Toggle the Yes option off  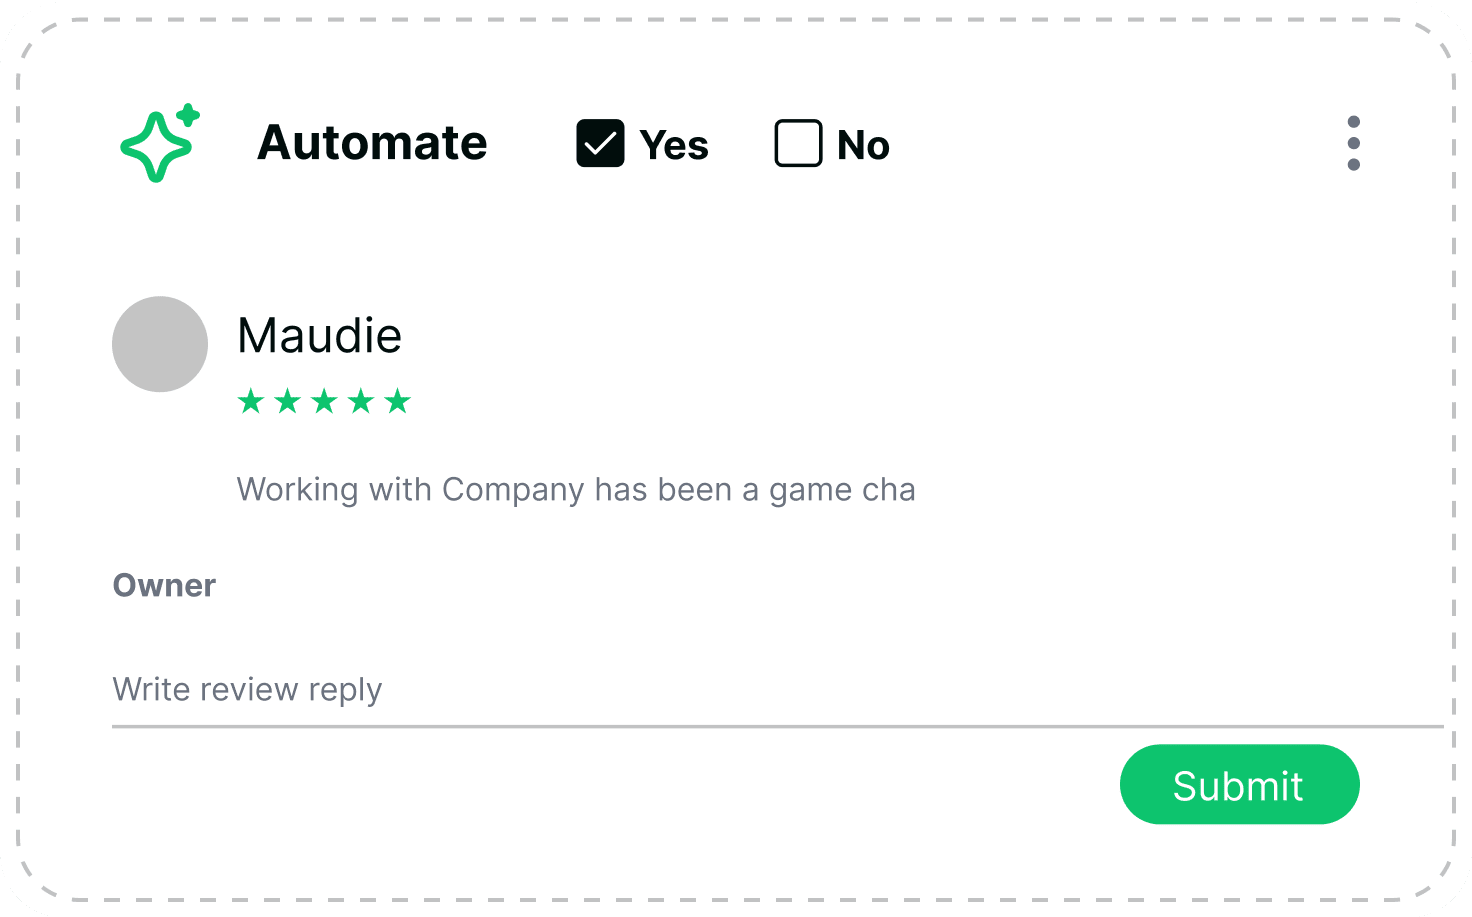tap(600, 143)
